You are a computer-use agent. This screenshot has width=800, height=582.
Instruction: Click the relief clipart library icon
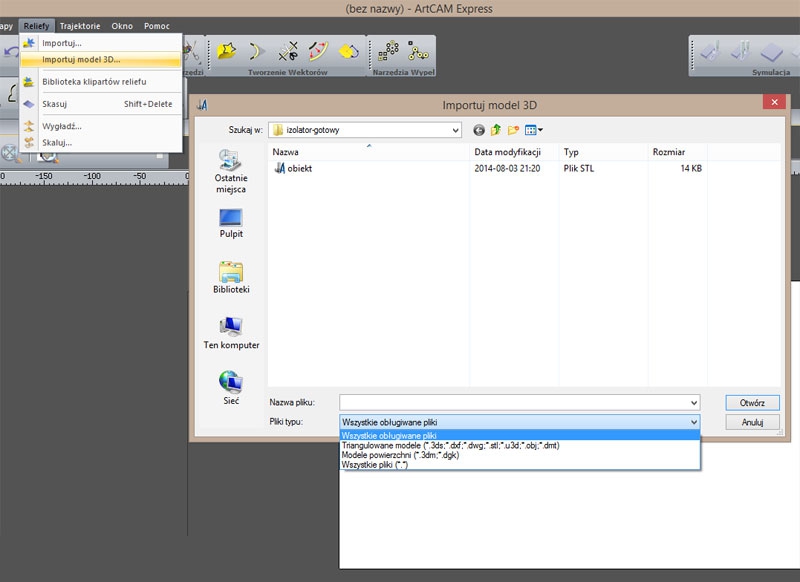[29, 82]
